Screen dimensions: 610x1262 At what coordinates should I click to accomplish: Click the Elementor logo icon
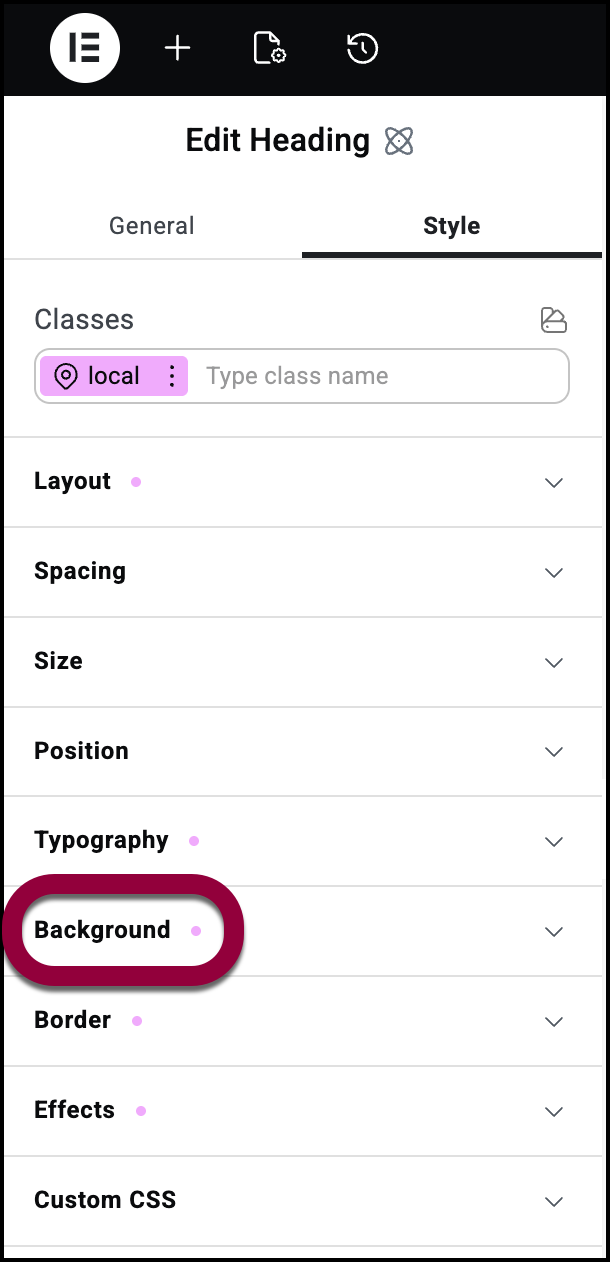tap(85, 49)
